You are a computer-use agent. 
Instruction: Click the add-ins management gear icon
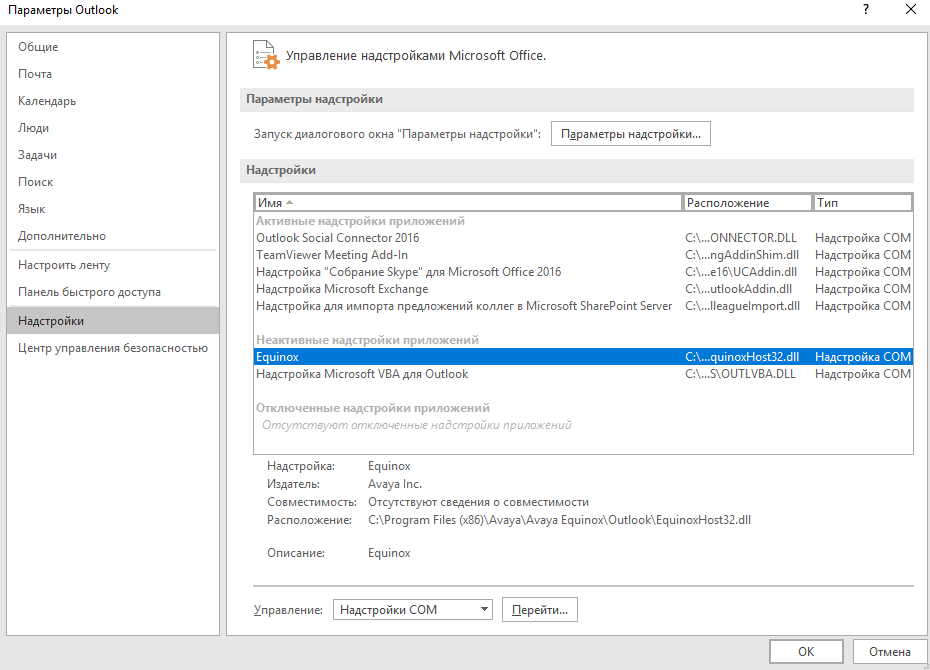(x=266, y=55)
